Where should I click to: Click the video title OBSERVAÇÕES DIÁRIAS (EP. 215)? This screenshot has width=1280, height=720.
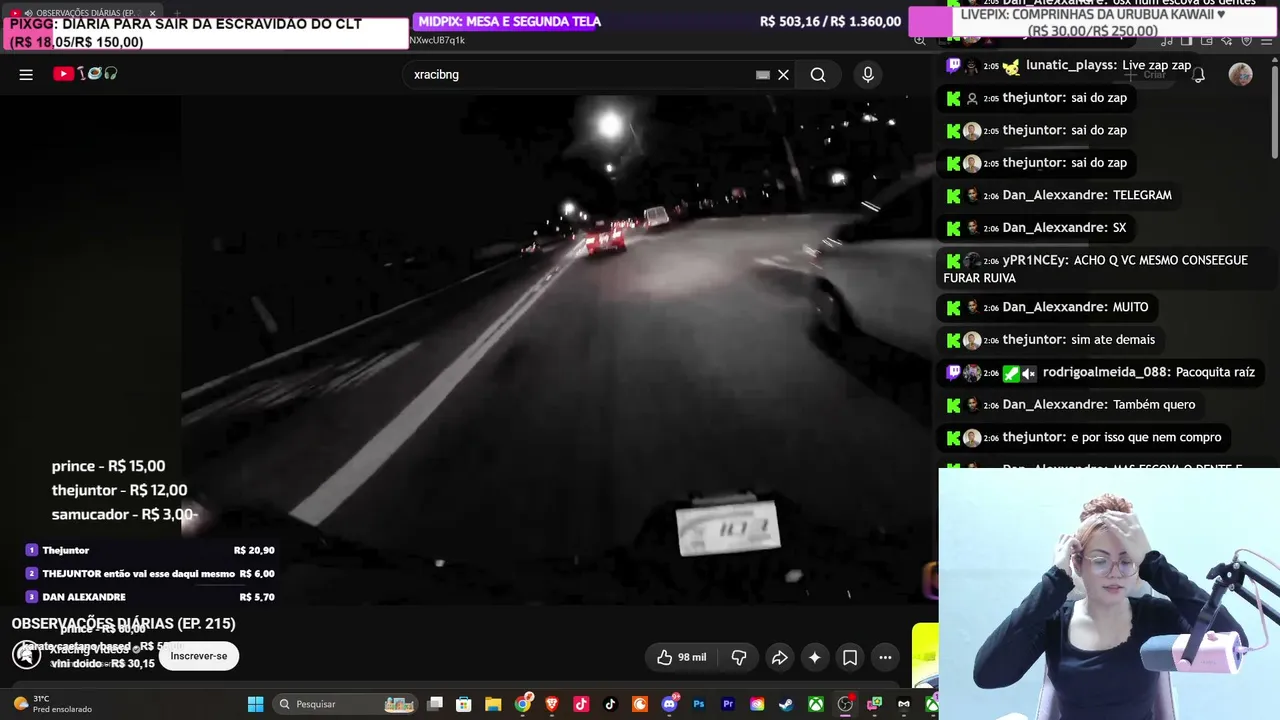pos(124,624)
